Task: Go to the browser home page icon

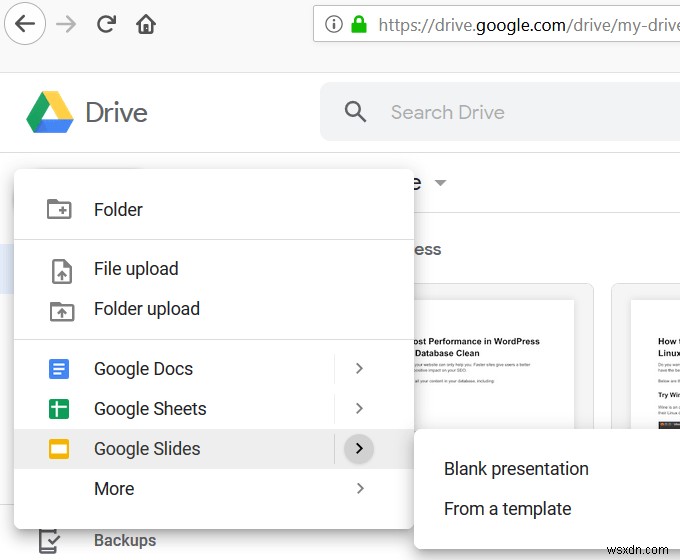Action: (x=146, y=24)
